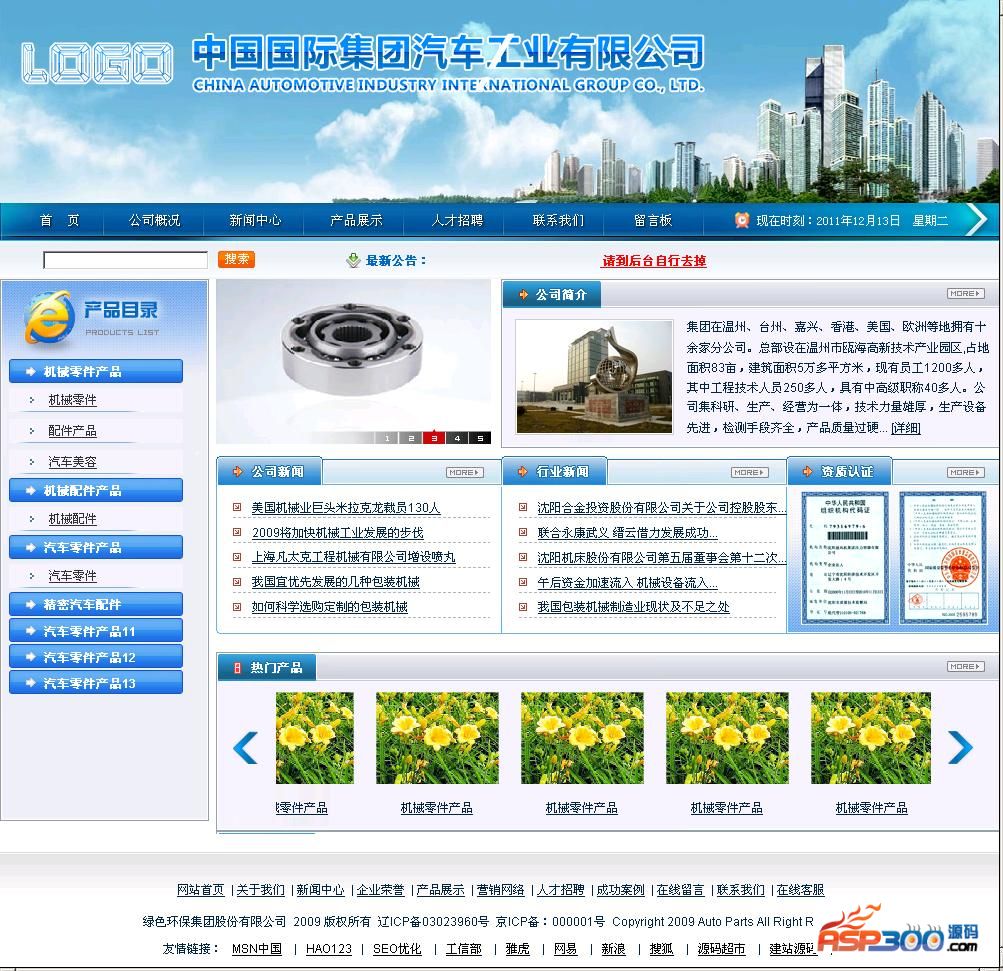Click the red 请到后台自行去掉 announcement link
This screenshot has width=1003, height=971.
pos(654,260)
